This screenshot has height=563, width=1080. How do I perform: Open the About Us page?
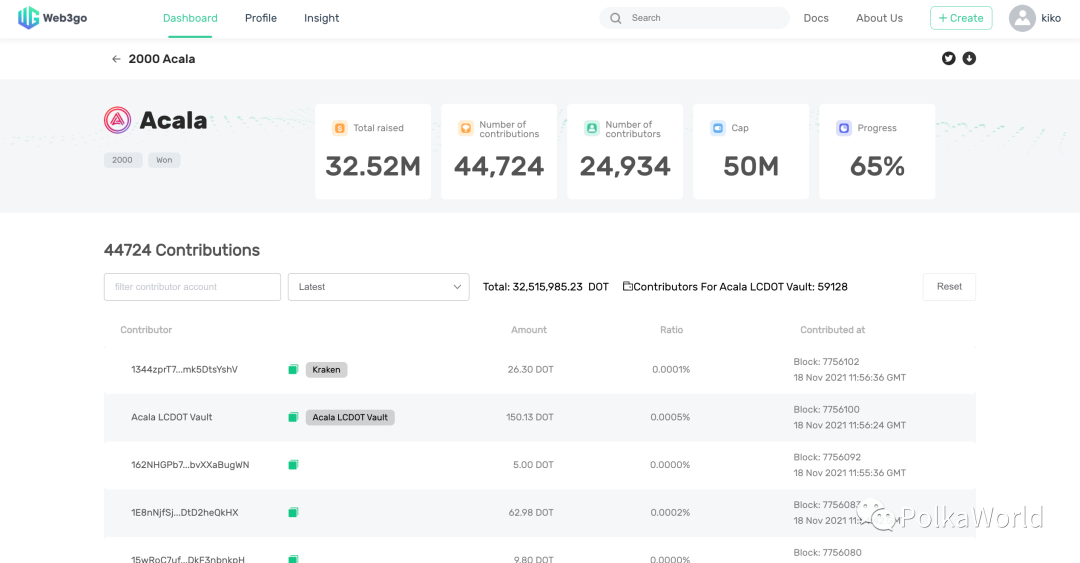coord(880,19)
